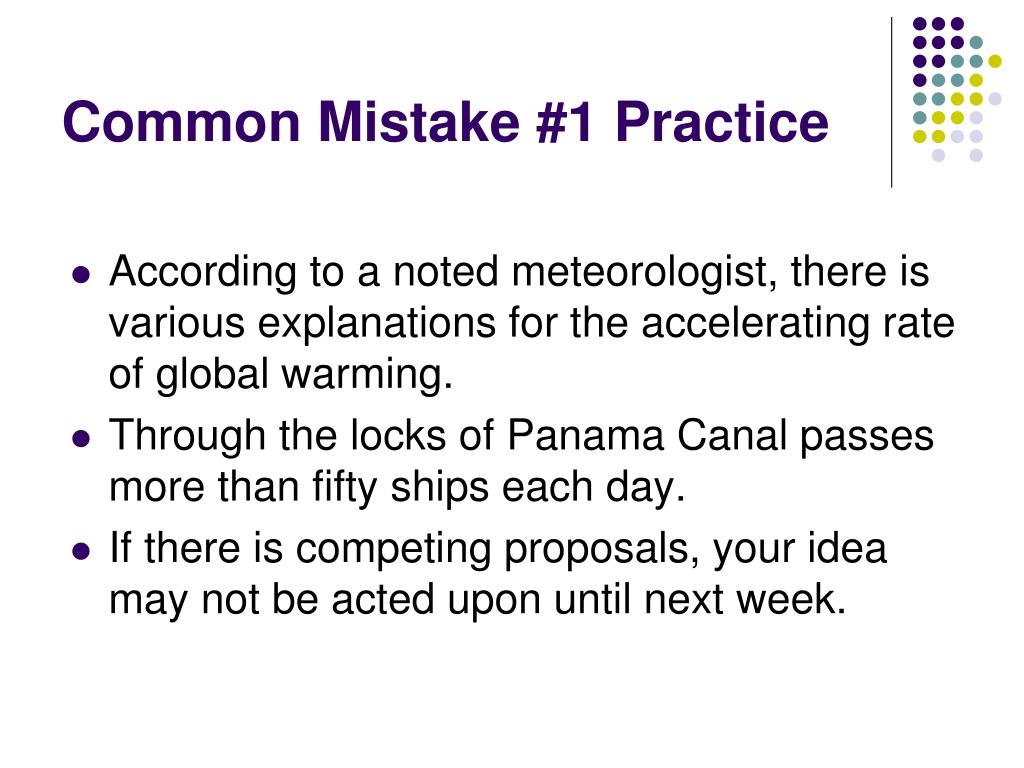The image size is (1024, 768).
Task: Click the slide title 'Common Mistake #1 Practice'
Action: [x=445, y=121]
